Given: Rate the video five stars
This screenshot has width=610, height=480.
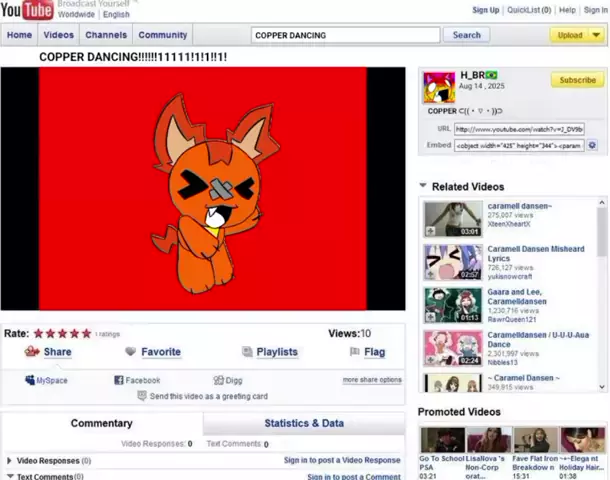Looking at the screenshot, I should tap(86, 334).
